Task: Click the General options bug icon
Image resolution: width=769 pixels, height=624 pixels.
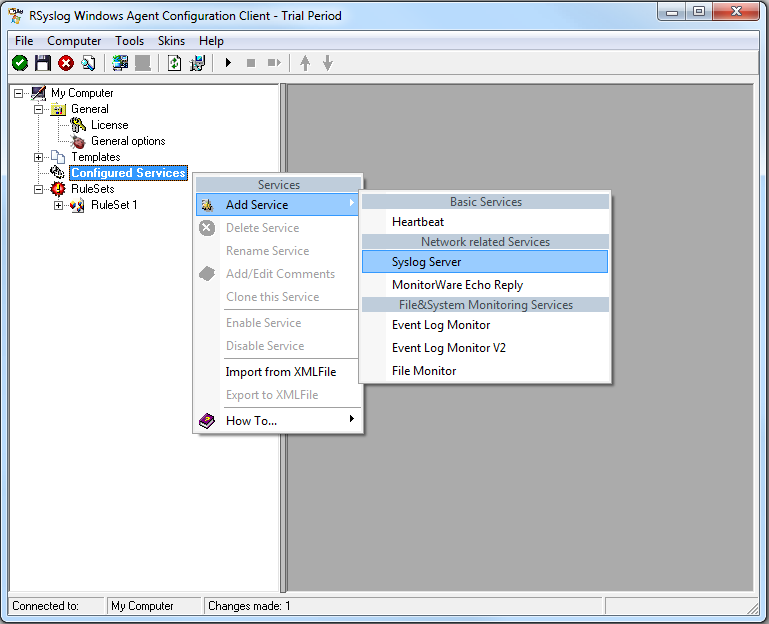Action: click(x=78, y=141)
